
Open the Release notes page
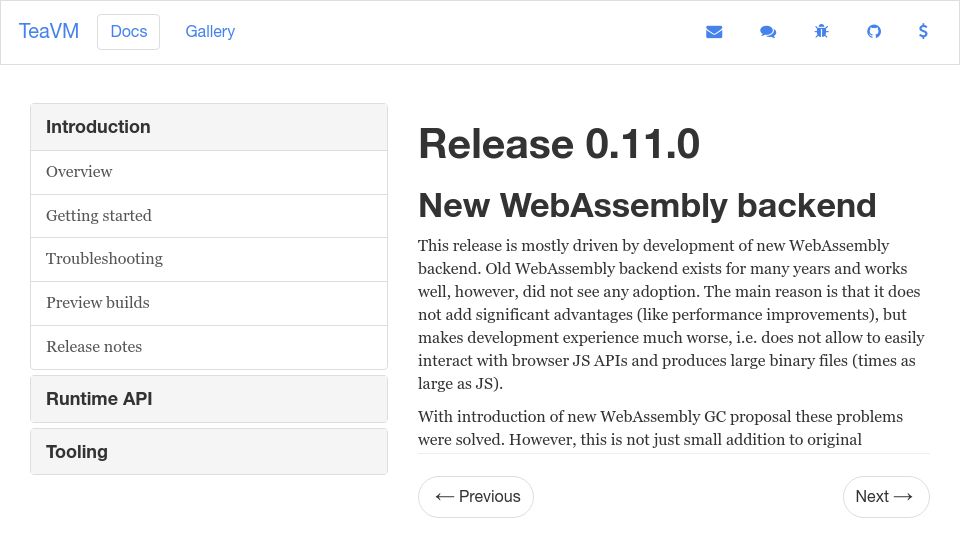click(209, 347)
